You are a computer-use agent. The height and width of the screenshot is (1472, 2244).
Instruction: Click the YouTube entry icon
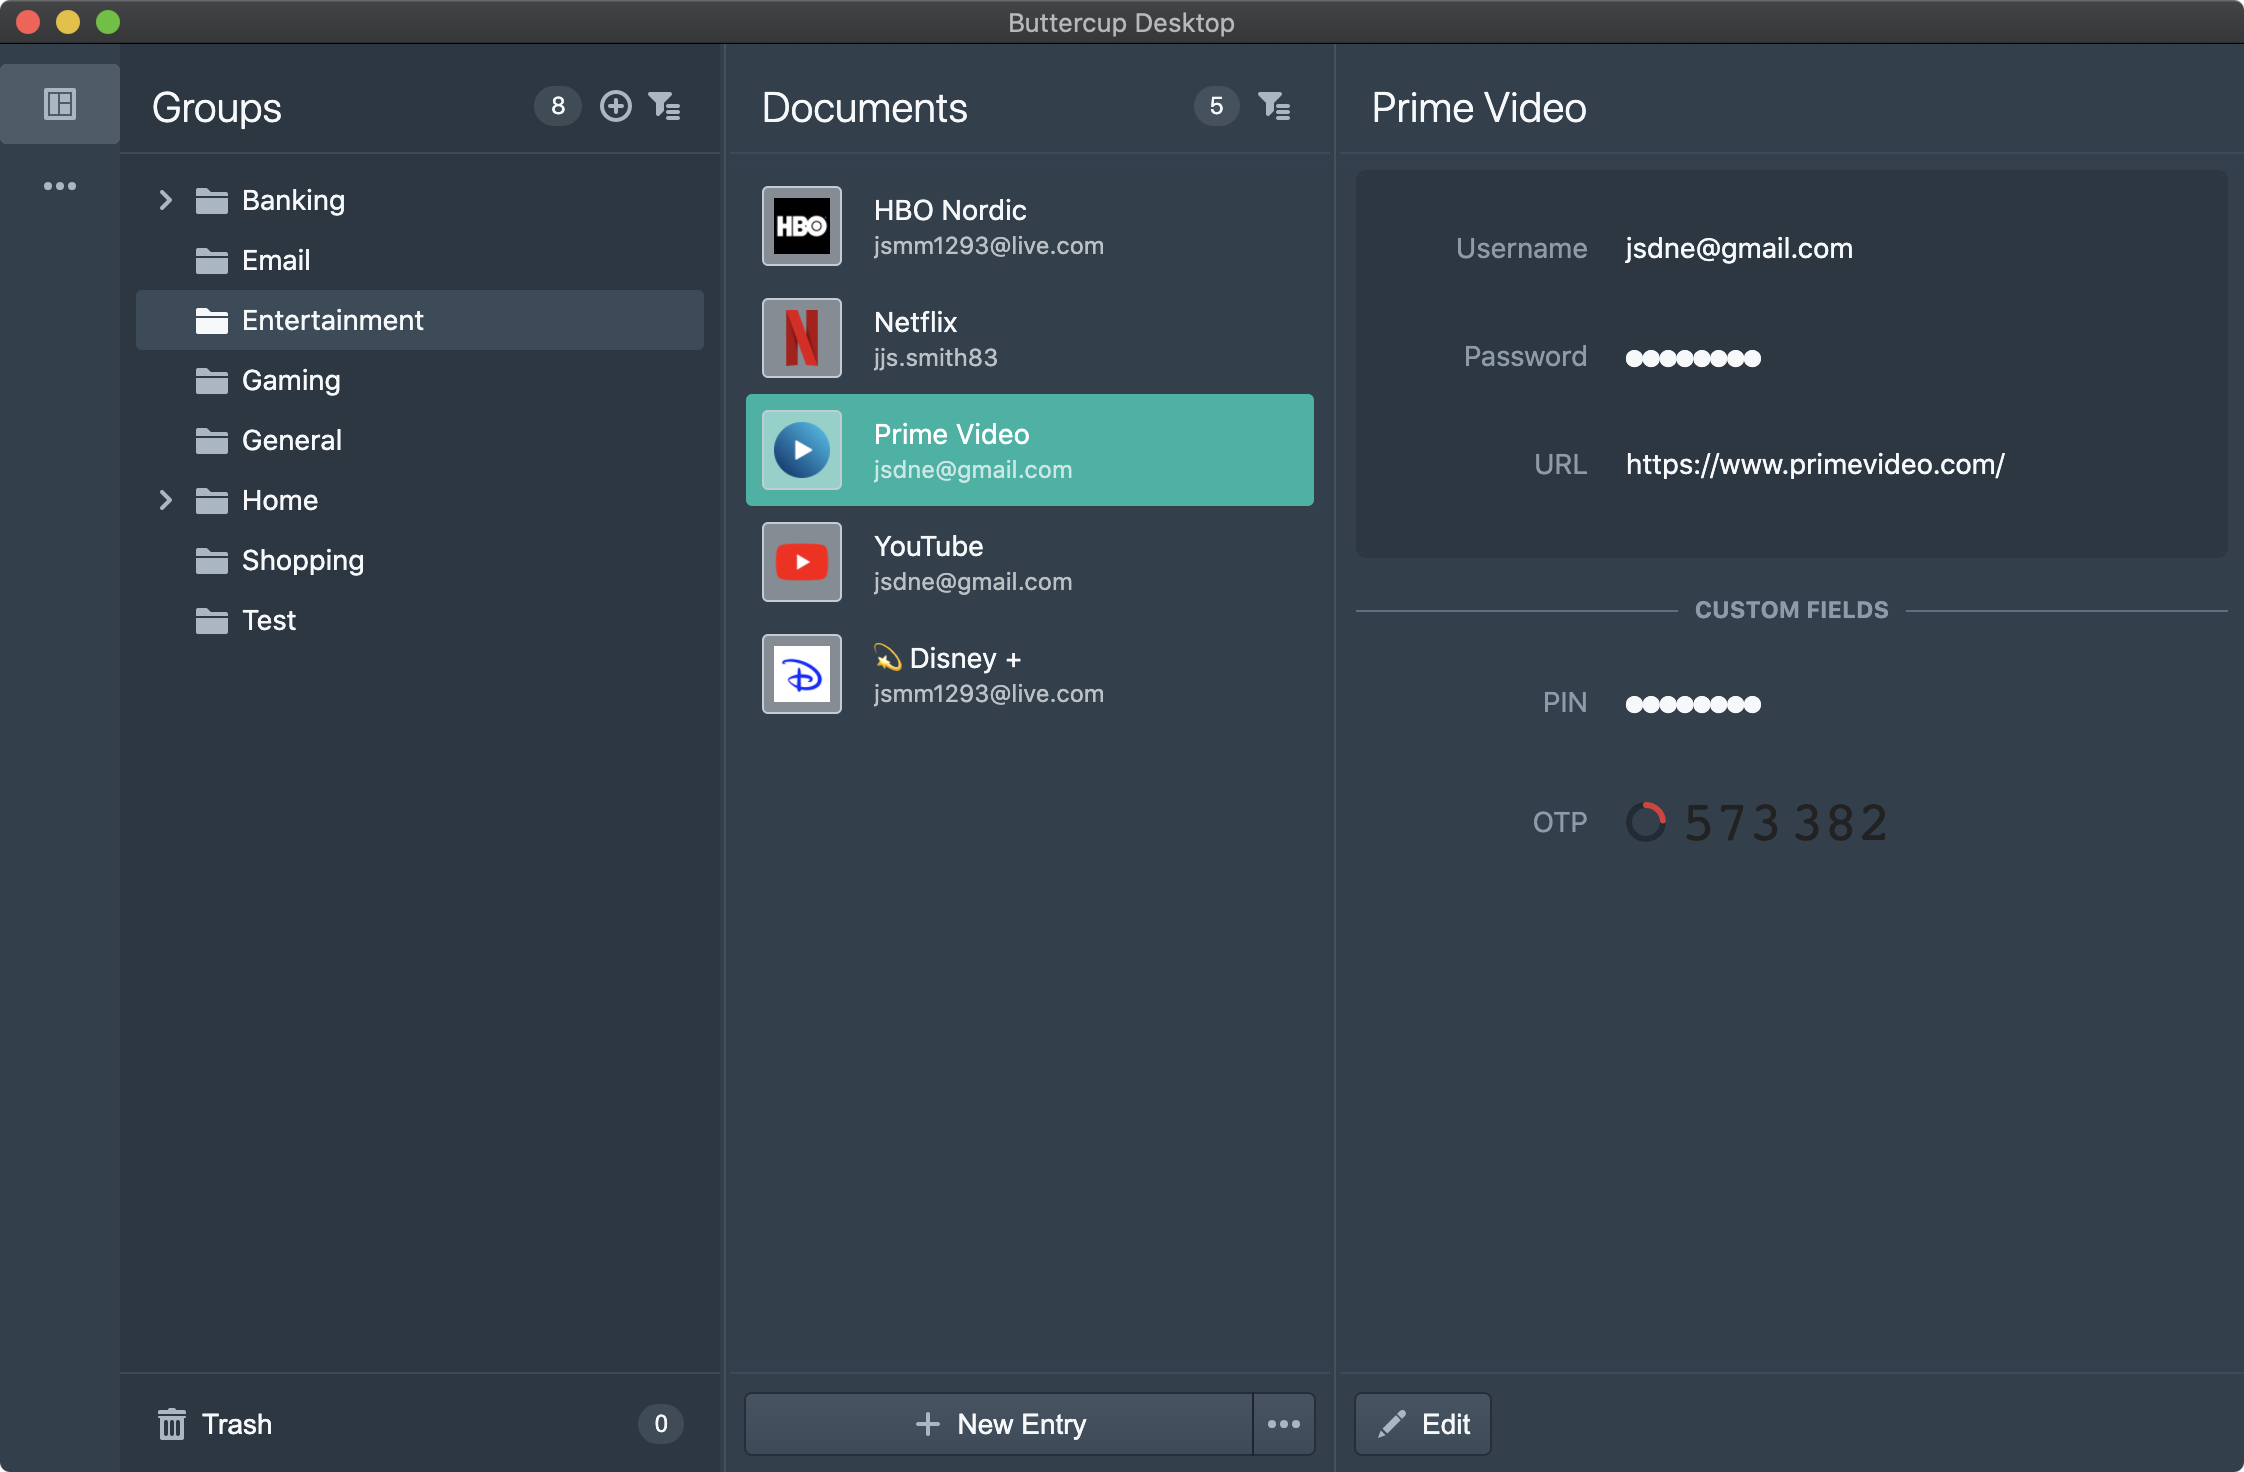803,560
